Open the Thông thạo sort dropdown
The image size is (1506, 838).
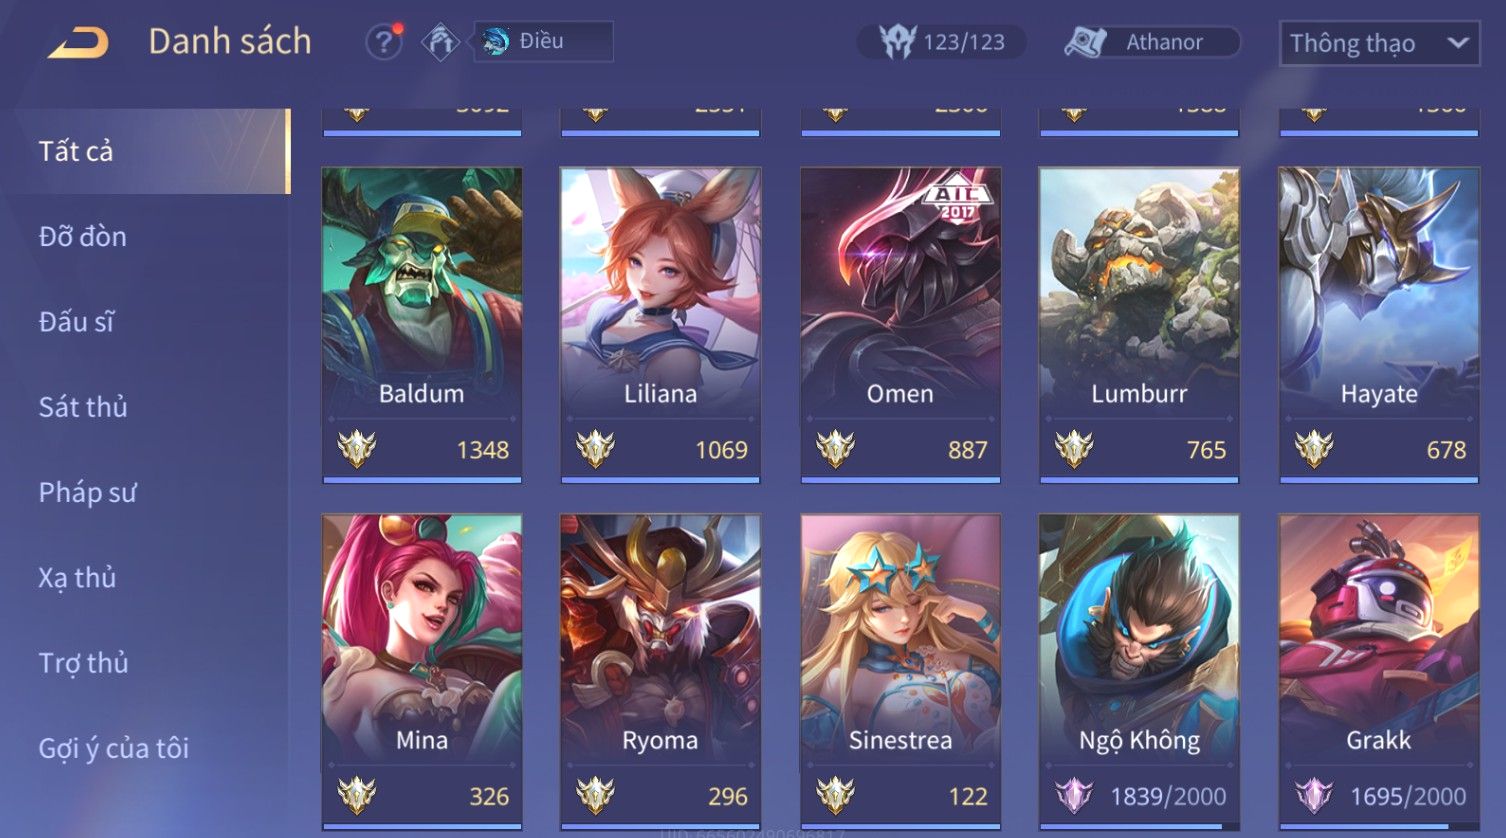tap(1379, 44)
